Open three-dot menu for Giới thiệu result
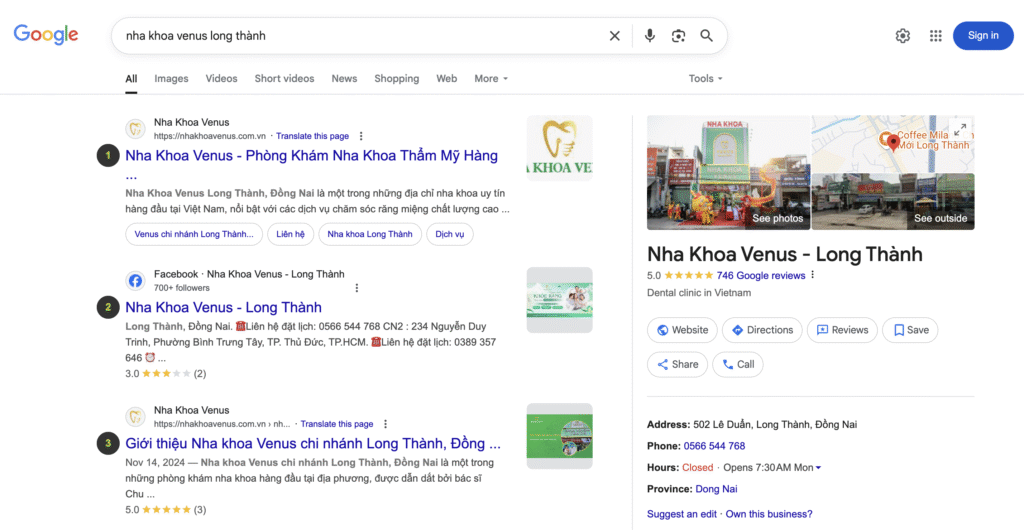The image size is (1024, 530). 385,424
